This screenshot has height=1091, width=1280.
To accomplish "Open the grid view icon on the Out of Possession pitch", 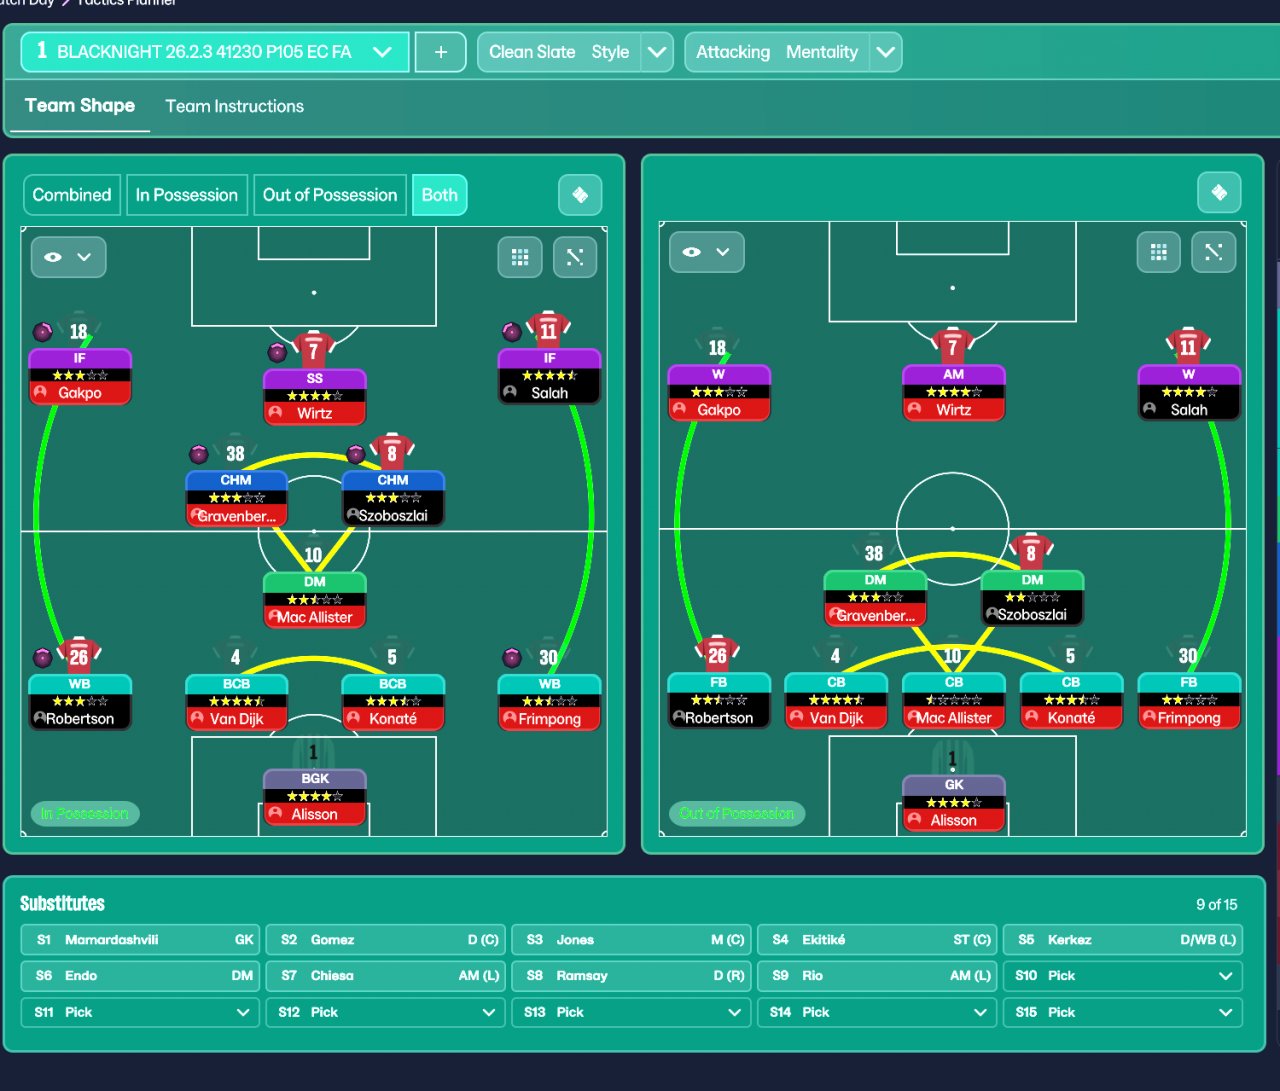I will (1159, 252).
